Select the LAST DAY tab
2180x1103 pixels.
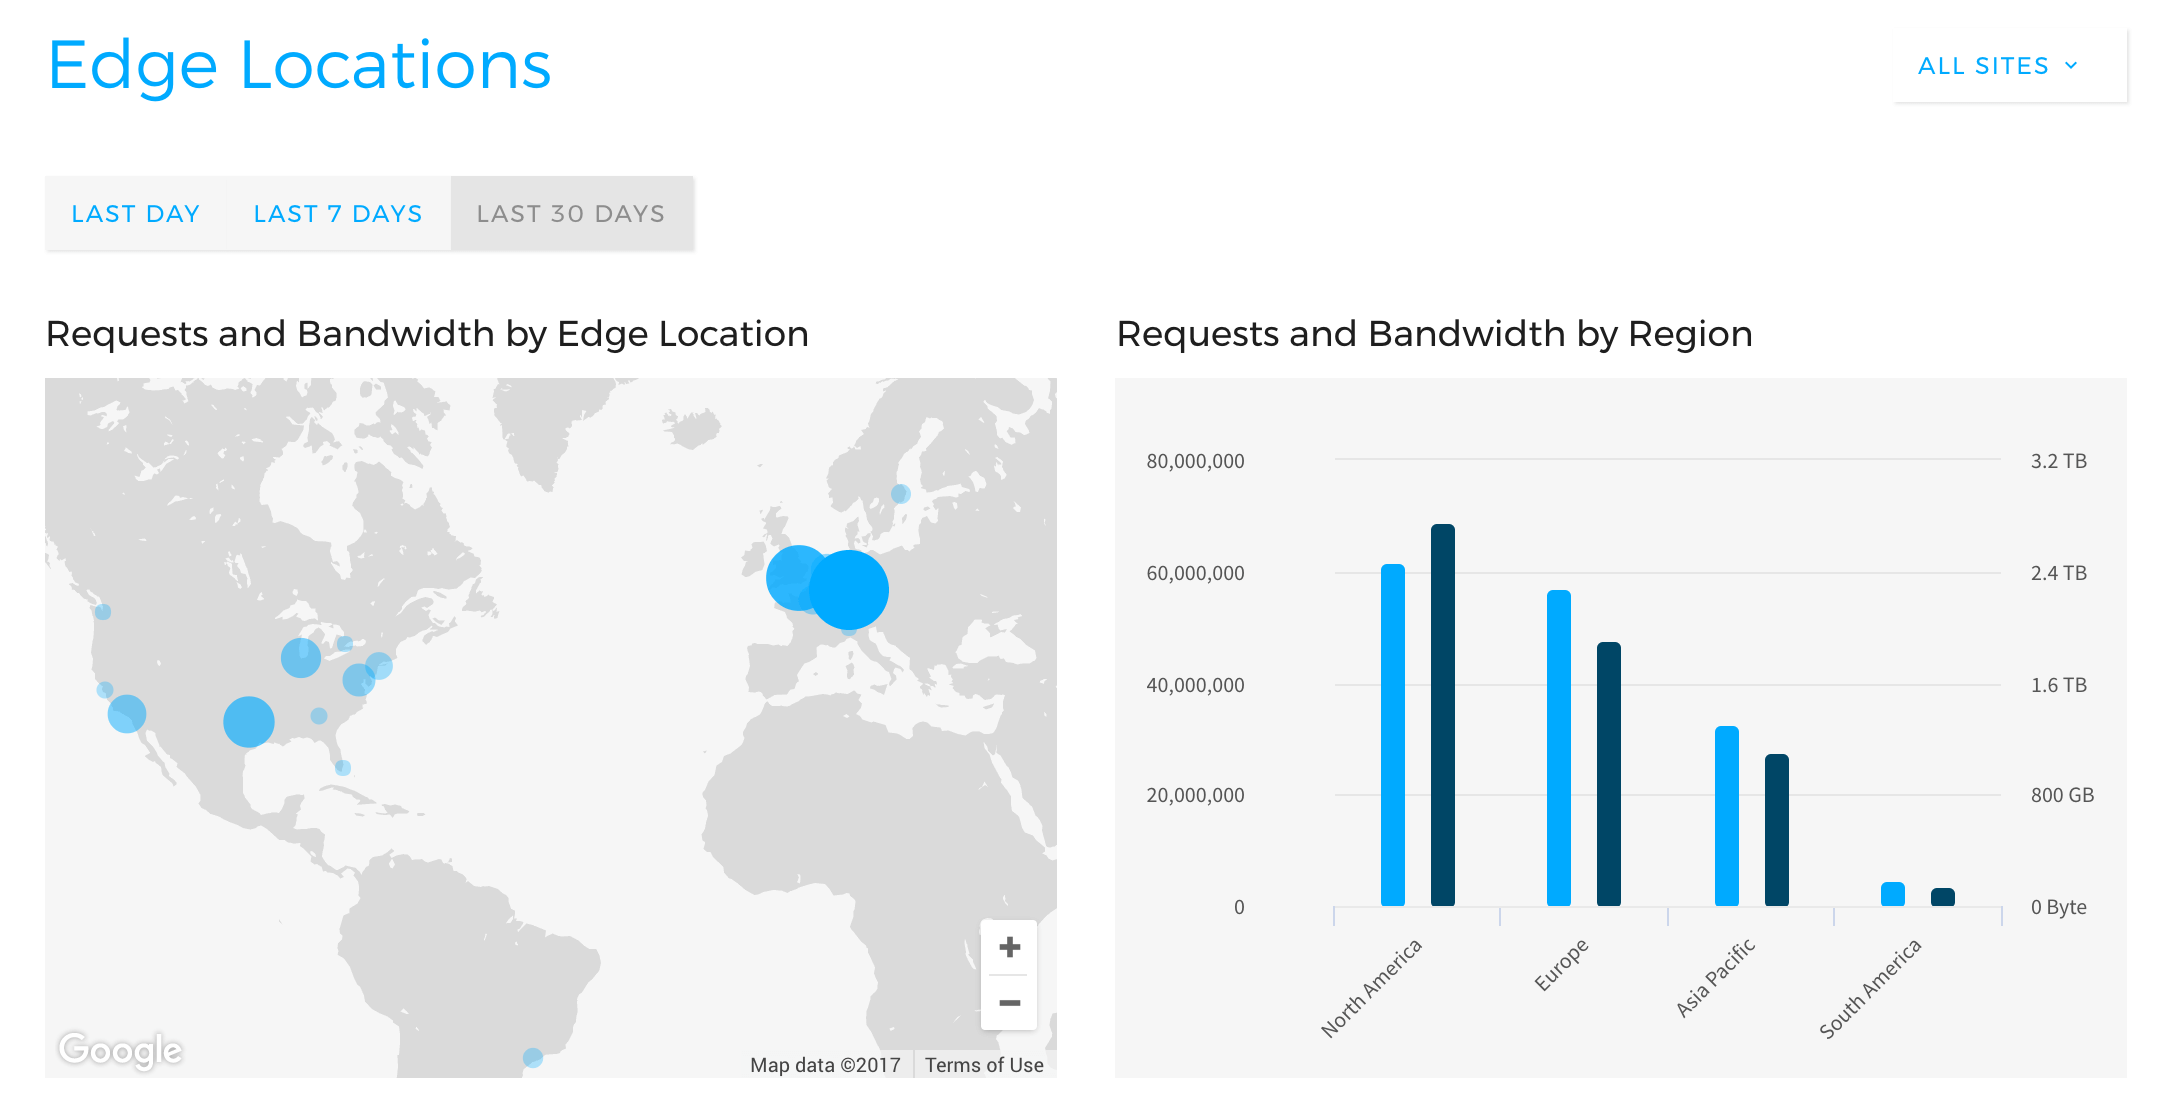coord(135,214)
